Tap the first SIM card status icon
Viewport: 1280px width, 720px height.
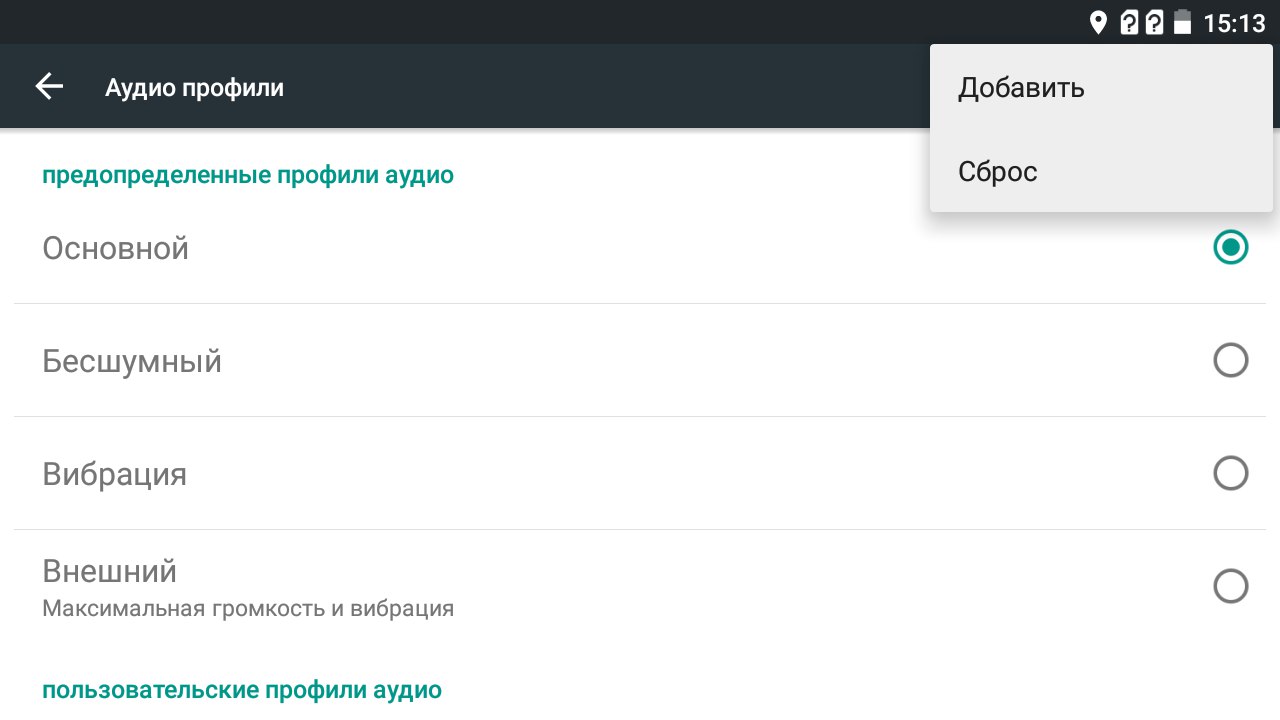[1129, 22]
